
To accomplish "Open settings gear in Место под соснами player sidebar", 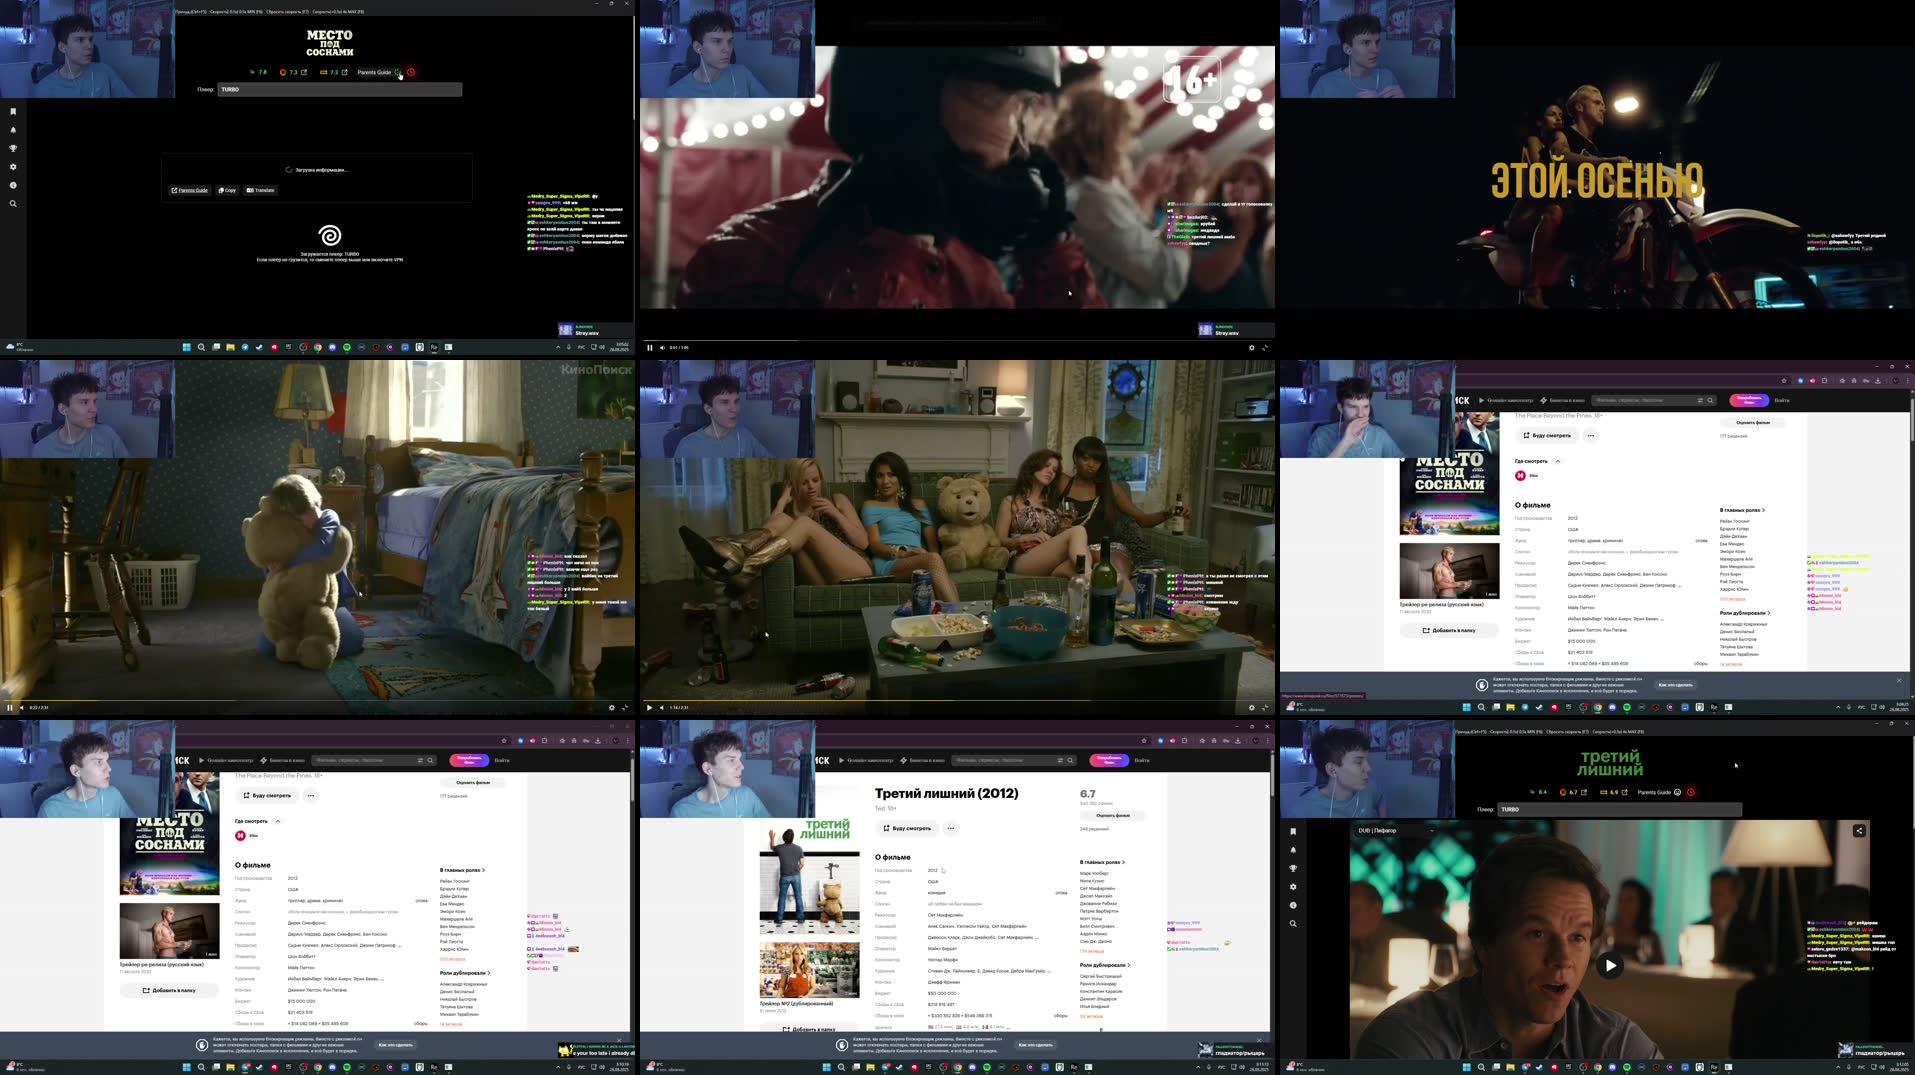I will pyautogui.click(x=13, y=167).
